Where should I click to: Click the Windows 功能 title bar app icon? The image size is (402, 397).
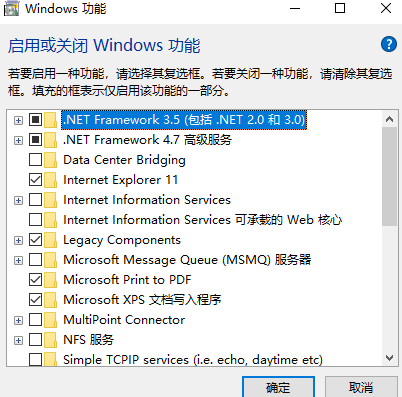pyautogui.click(x=11, y=9)
